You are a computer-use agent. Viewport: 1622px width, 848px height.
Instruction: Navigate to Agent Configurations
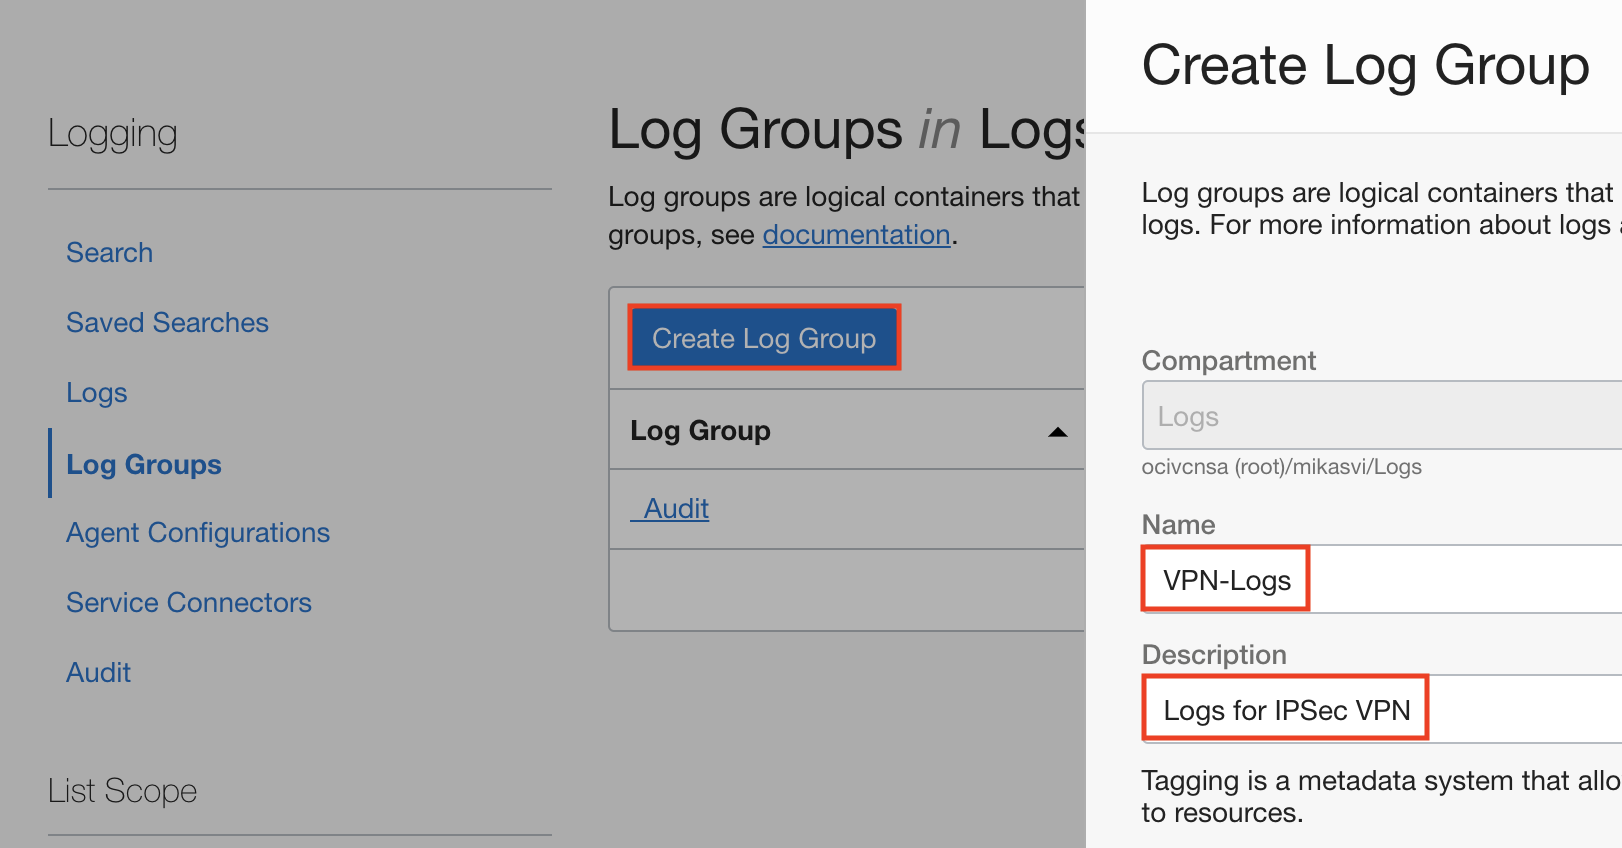tap(197, 533)
